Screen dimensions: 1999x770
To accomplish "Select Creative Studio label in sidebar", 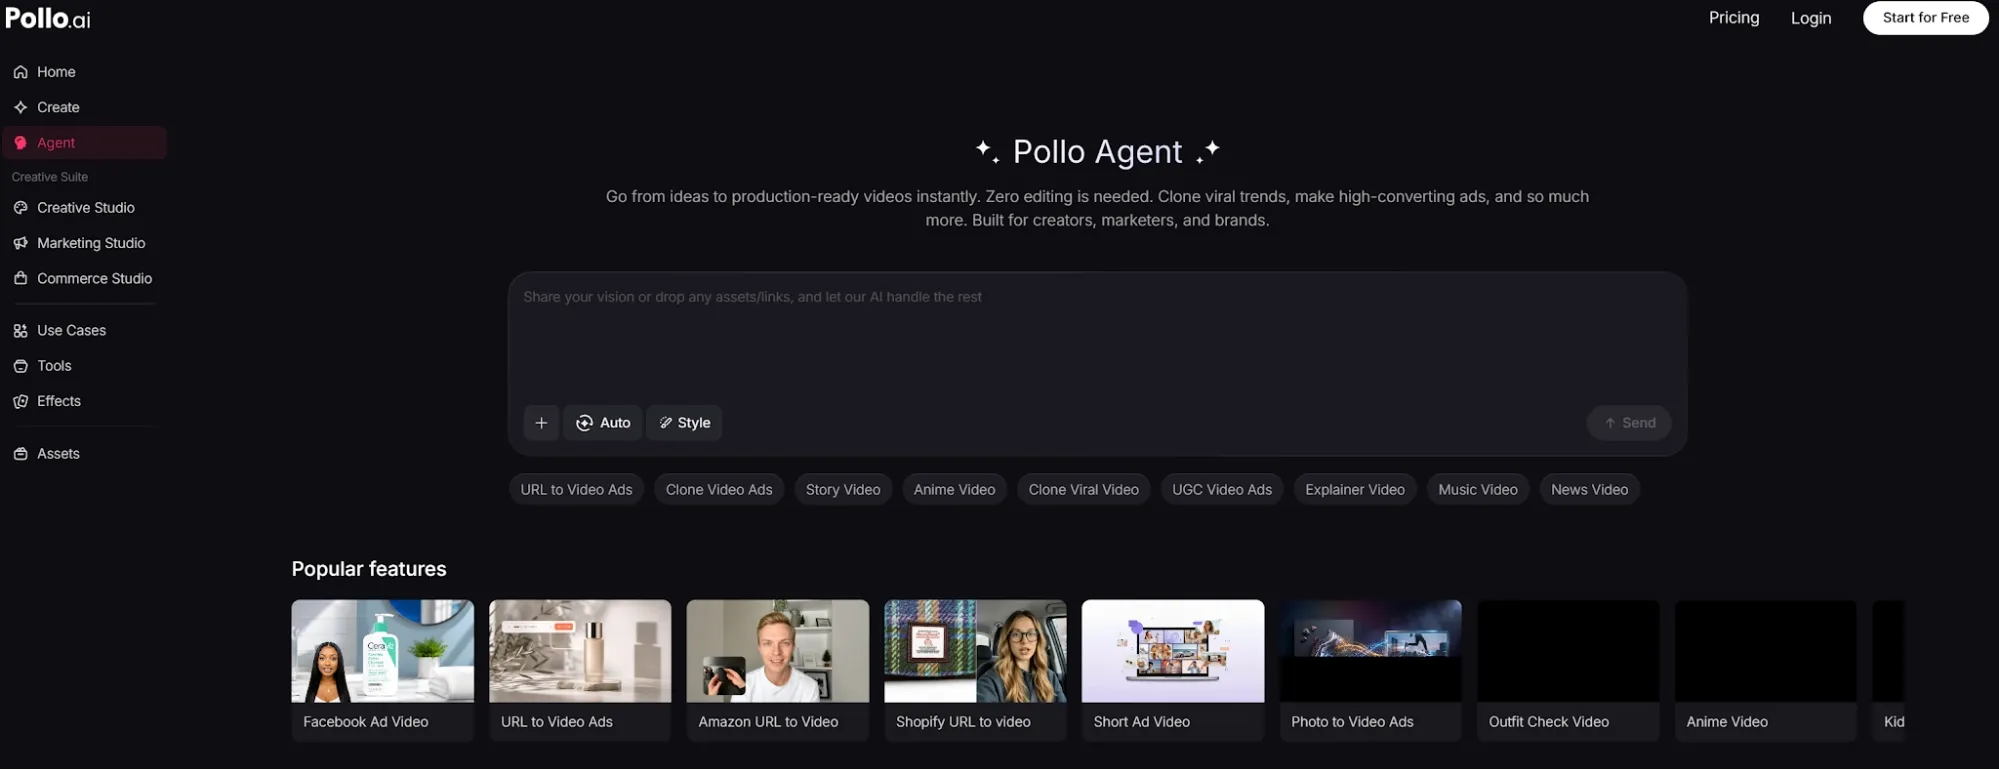I will click(x=86, y=208).
